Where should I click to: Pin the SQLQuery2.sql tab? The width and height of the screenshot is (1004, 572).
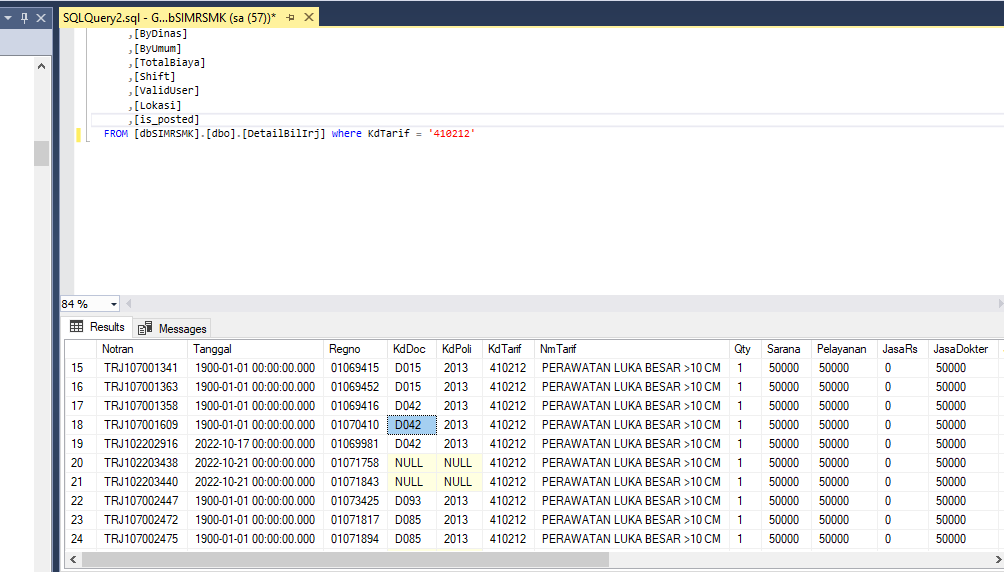pos(290,18)
